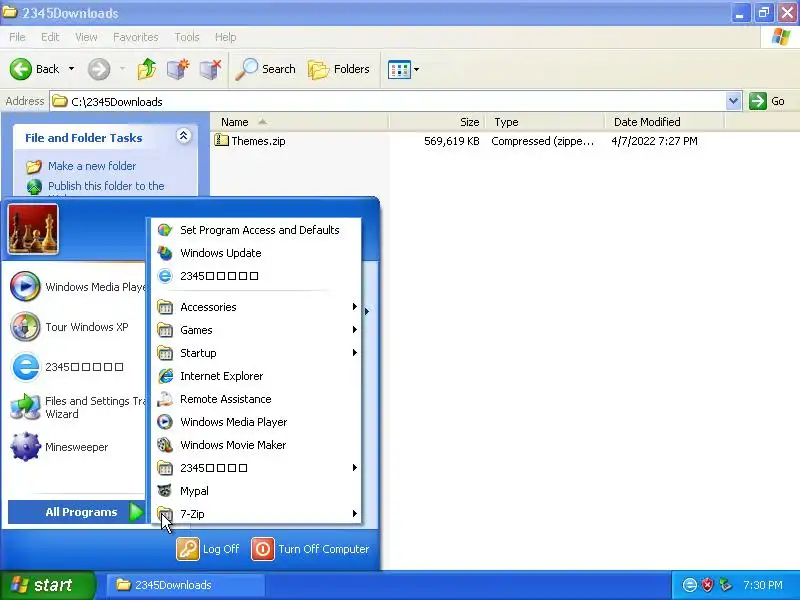Expand the Views dropdown arrow
The height and width of the screenshot is (600, 800).
click(416, 69)
